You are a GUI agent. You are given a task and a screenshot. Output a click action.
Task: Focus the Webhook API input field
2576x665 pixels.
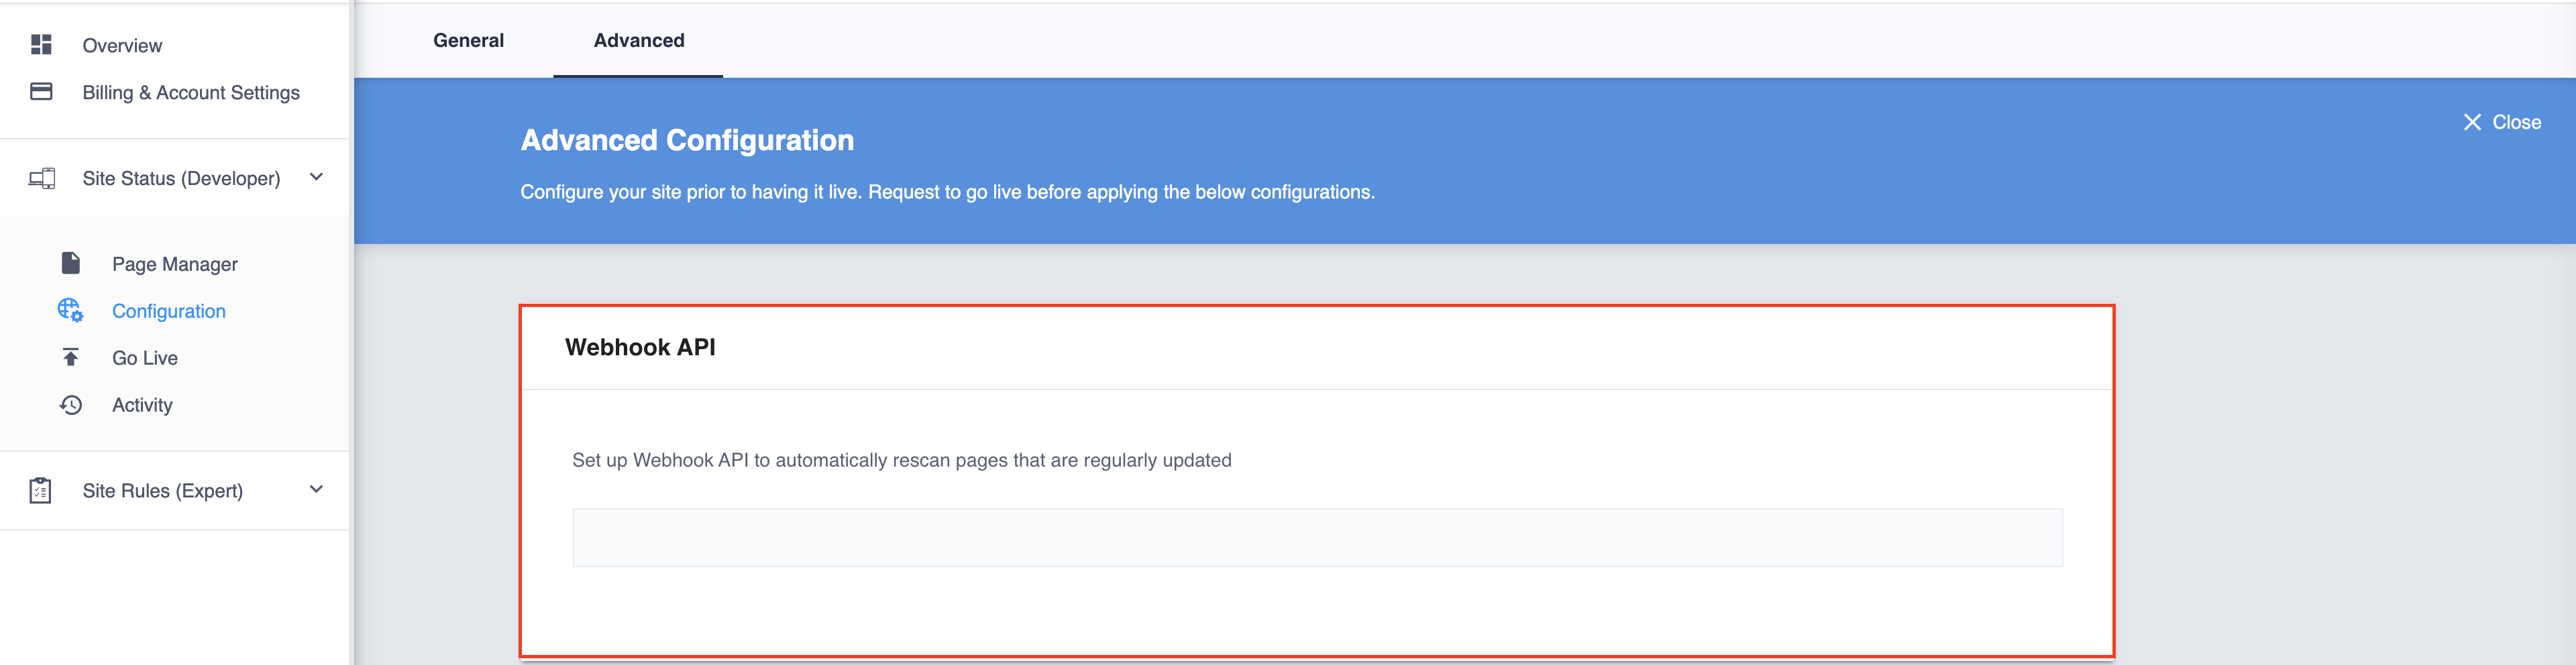(1317, 537)
